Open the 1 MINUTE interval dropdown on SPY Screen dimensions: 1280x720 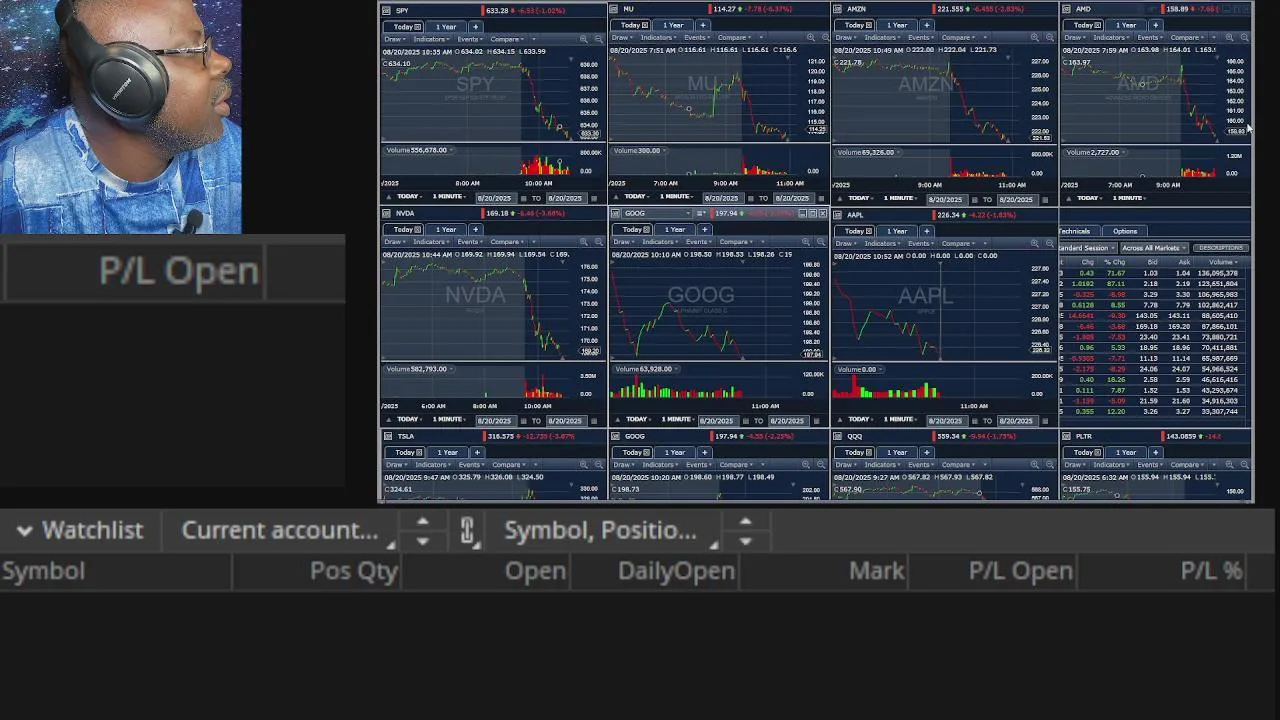(448, 197)
